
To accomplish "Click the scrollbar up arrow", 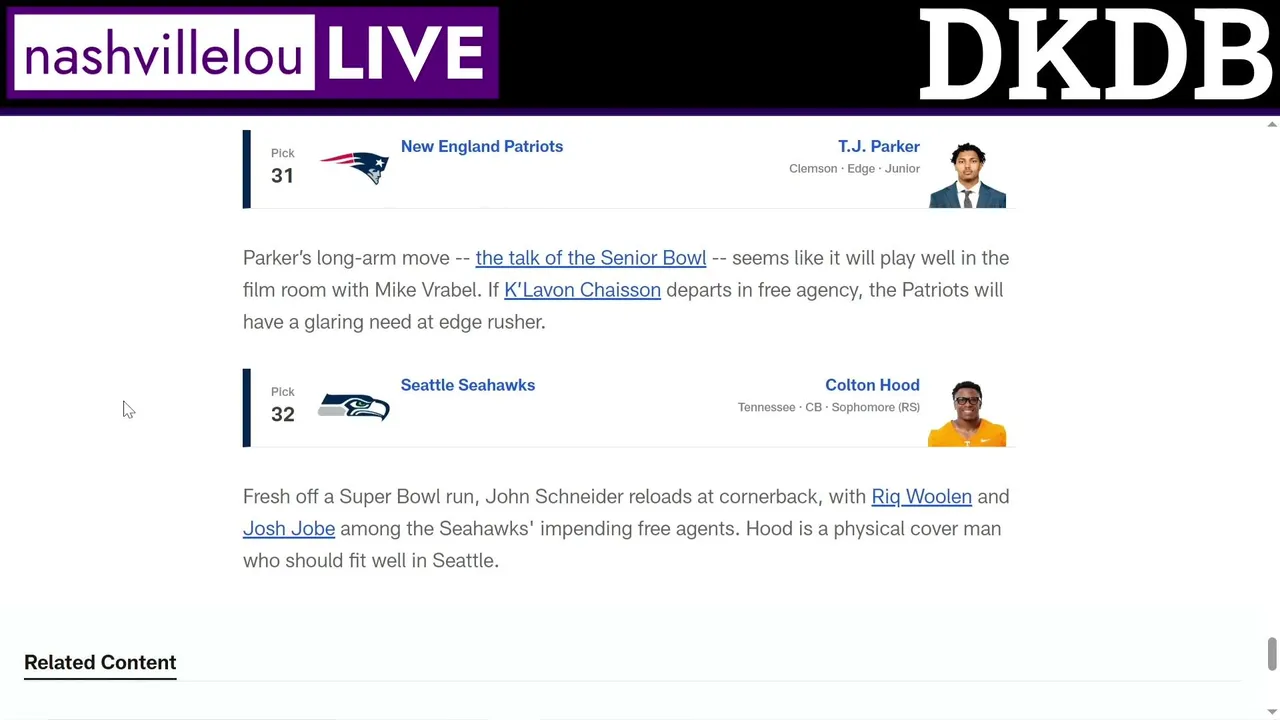I will click(x=1272, y=125).
